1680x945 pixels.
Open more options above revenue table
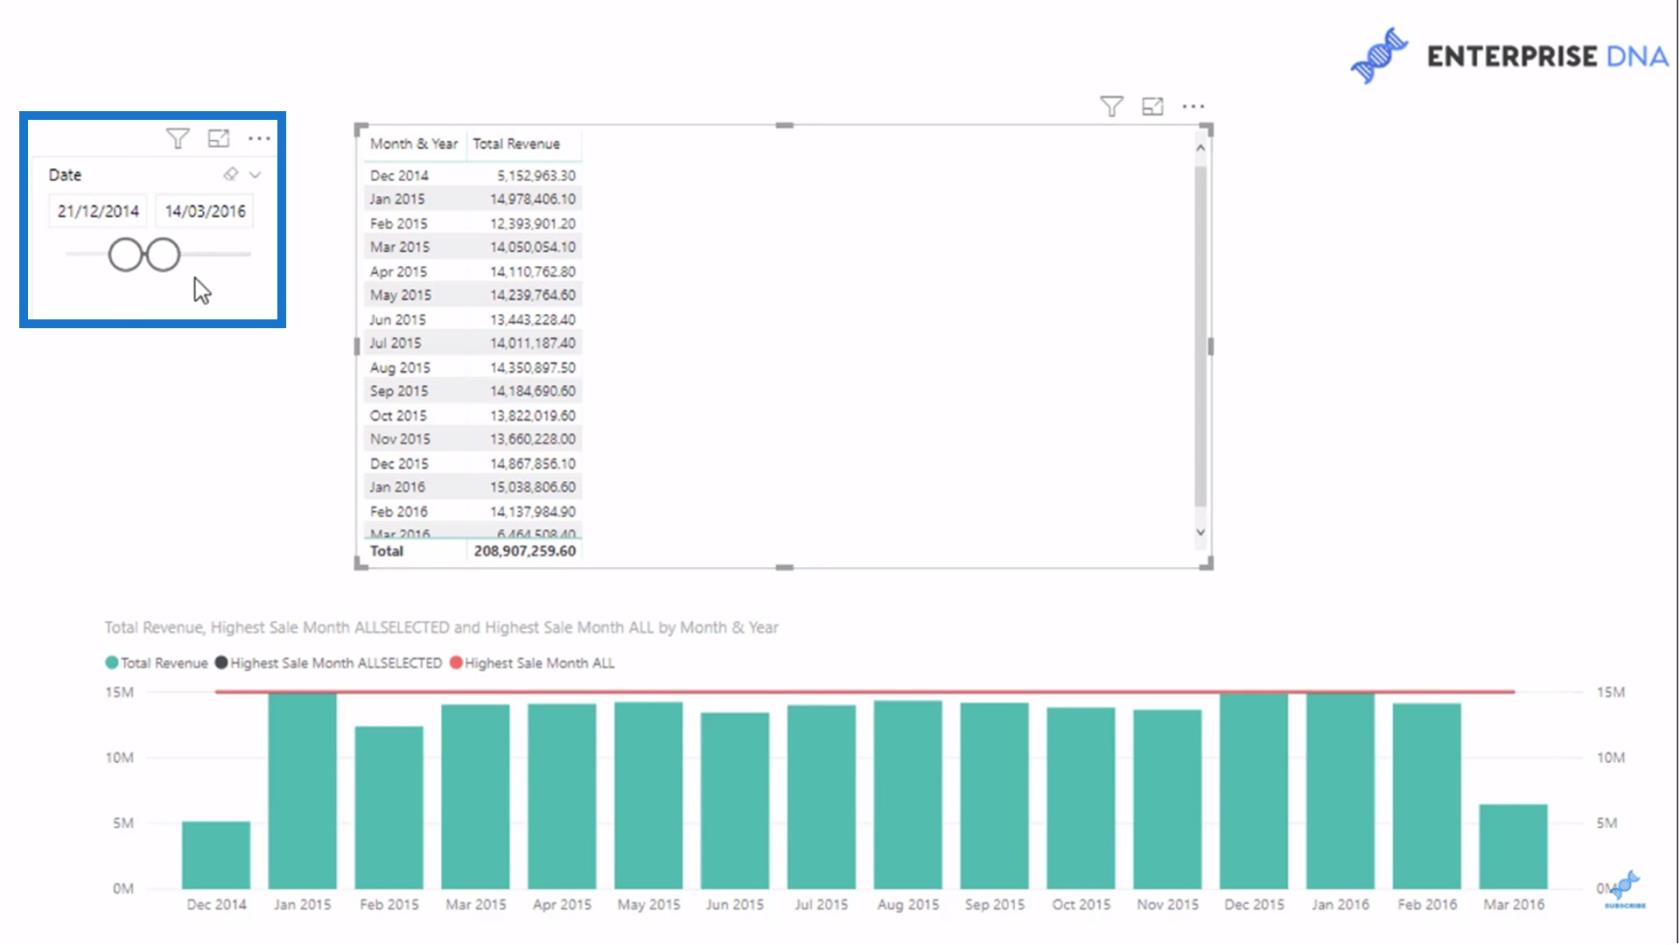pos(1193,106)
